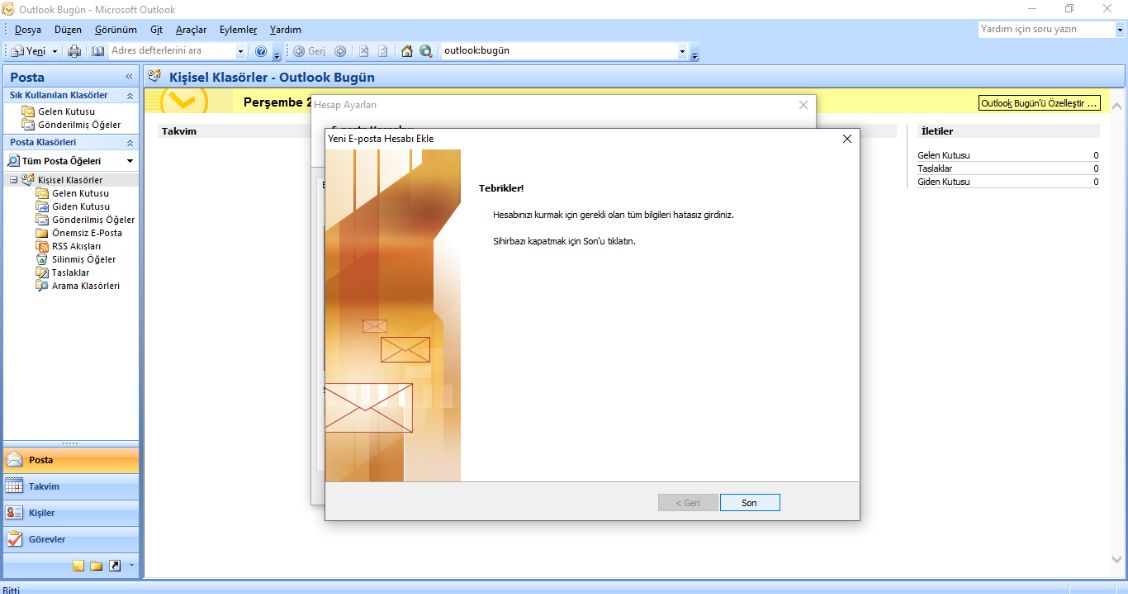Collapse the Sık Kullanılan Klasörler section

(x=129, y=95)
